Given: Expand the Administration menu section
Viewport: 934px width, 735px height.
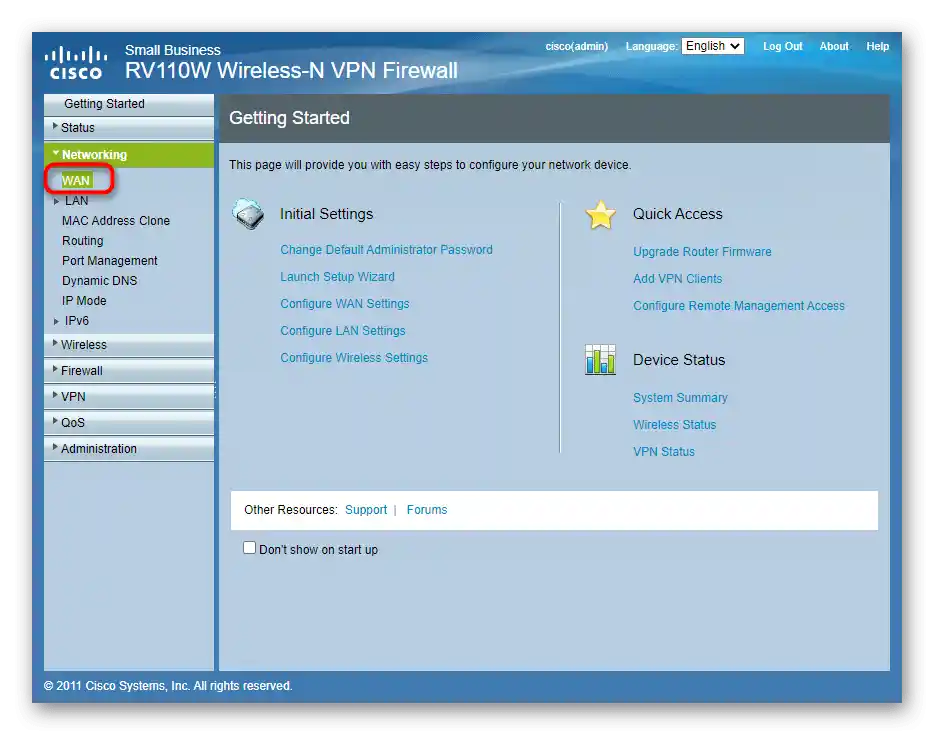Looking at the screenshot, I should (x=129, y=449).
